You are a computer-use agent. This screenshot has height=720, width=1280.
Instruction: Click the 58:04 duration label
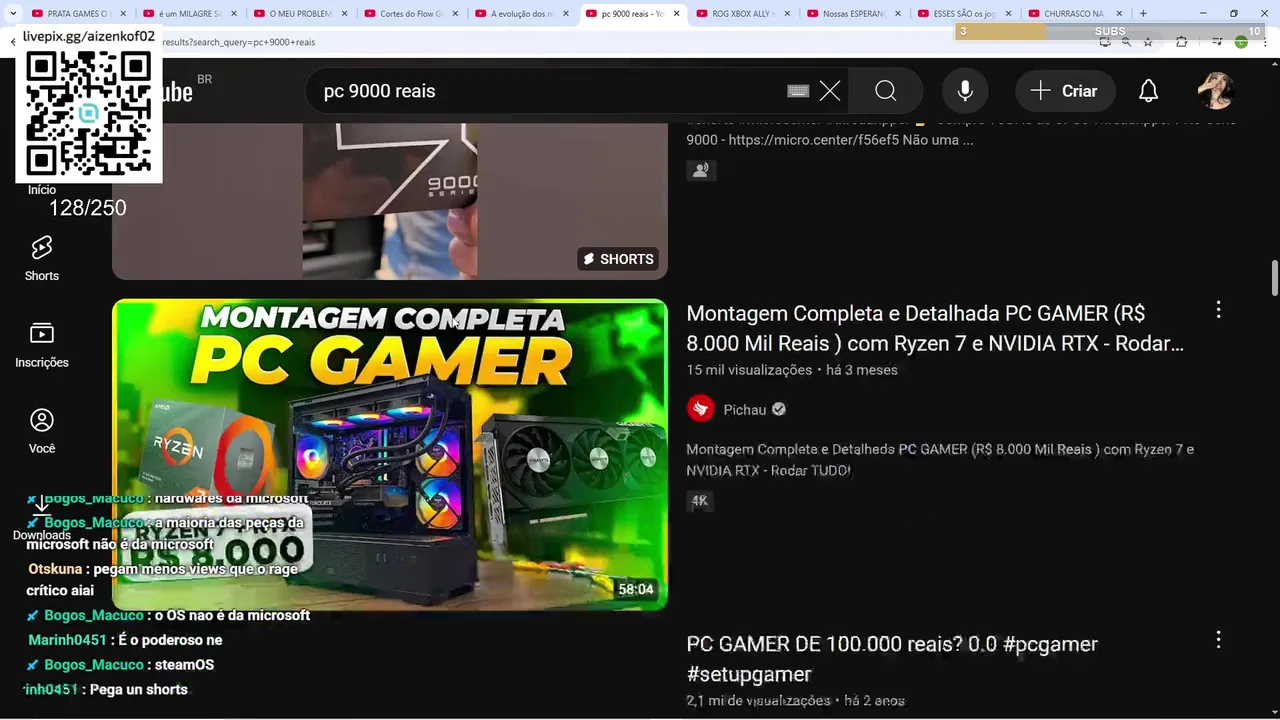[636, 589]
